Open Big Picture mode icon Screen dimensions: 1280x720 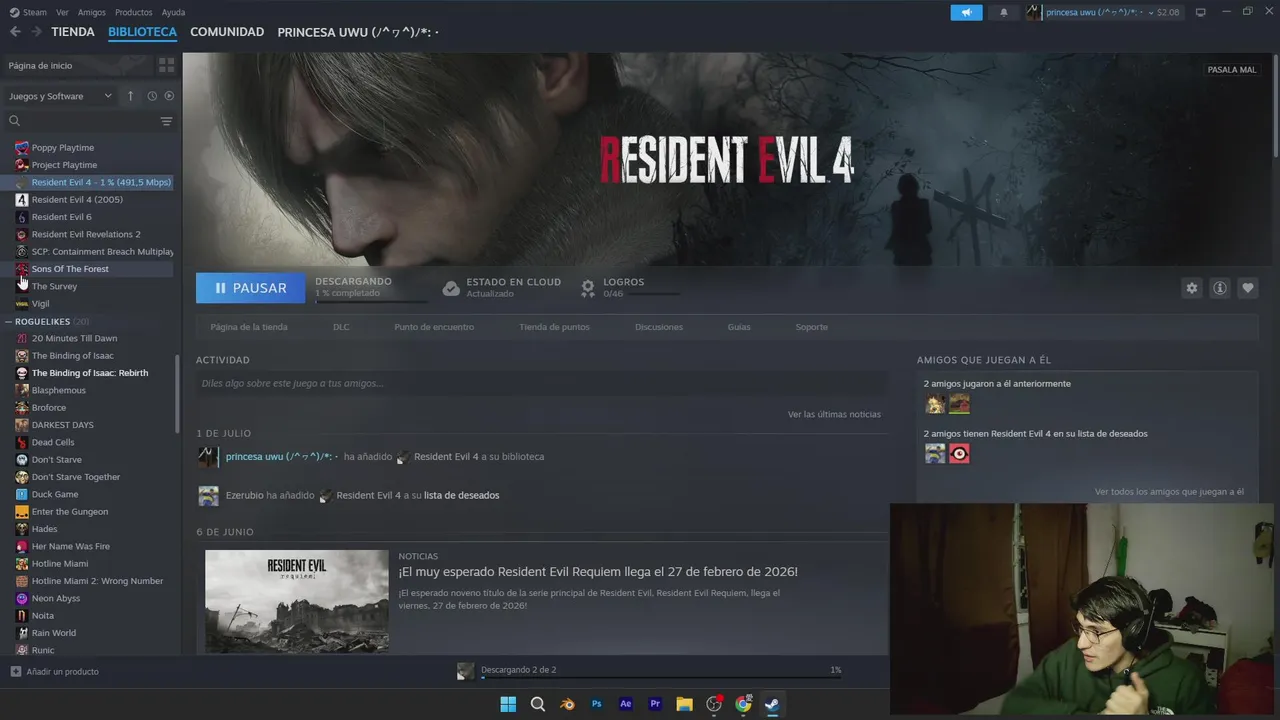pyautogui.click(x=1201, y=12)
